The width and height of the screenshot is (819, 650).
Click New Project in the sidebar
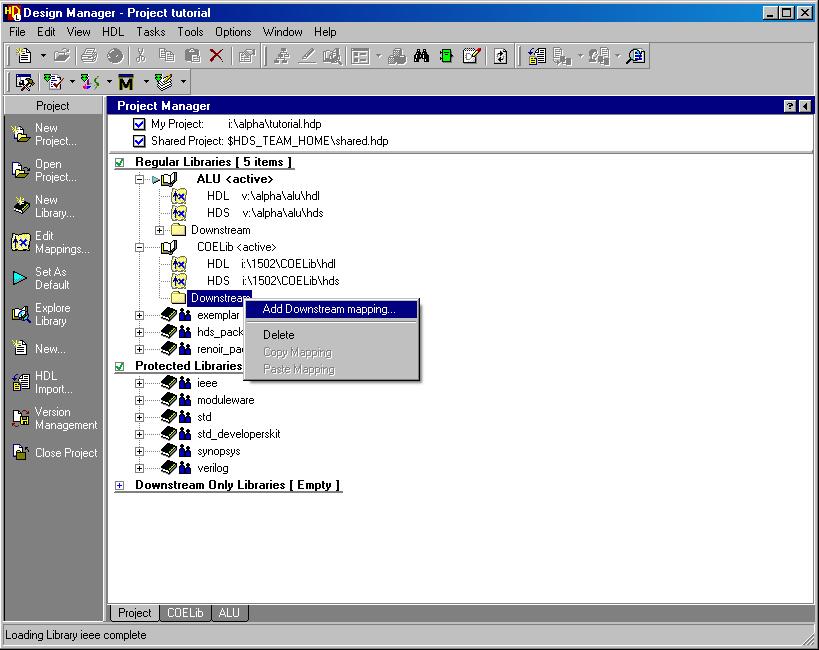44,134
